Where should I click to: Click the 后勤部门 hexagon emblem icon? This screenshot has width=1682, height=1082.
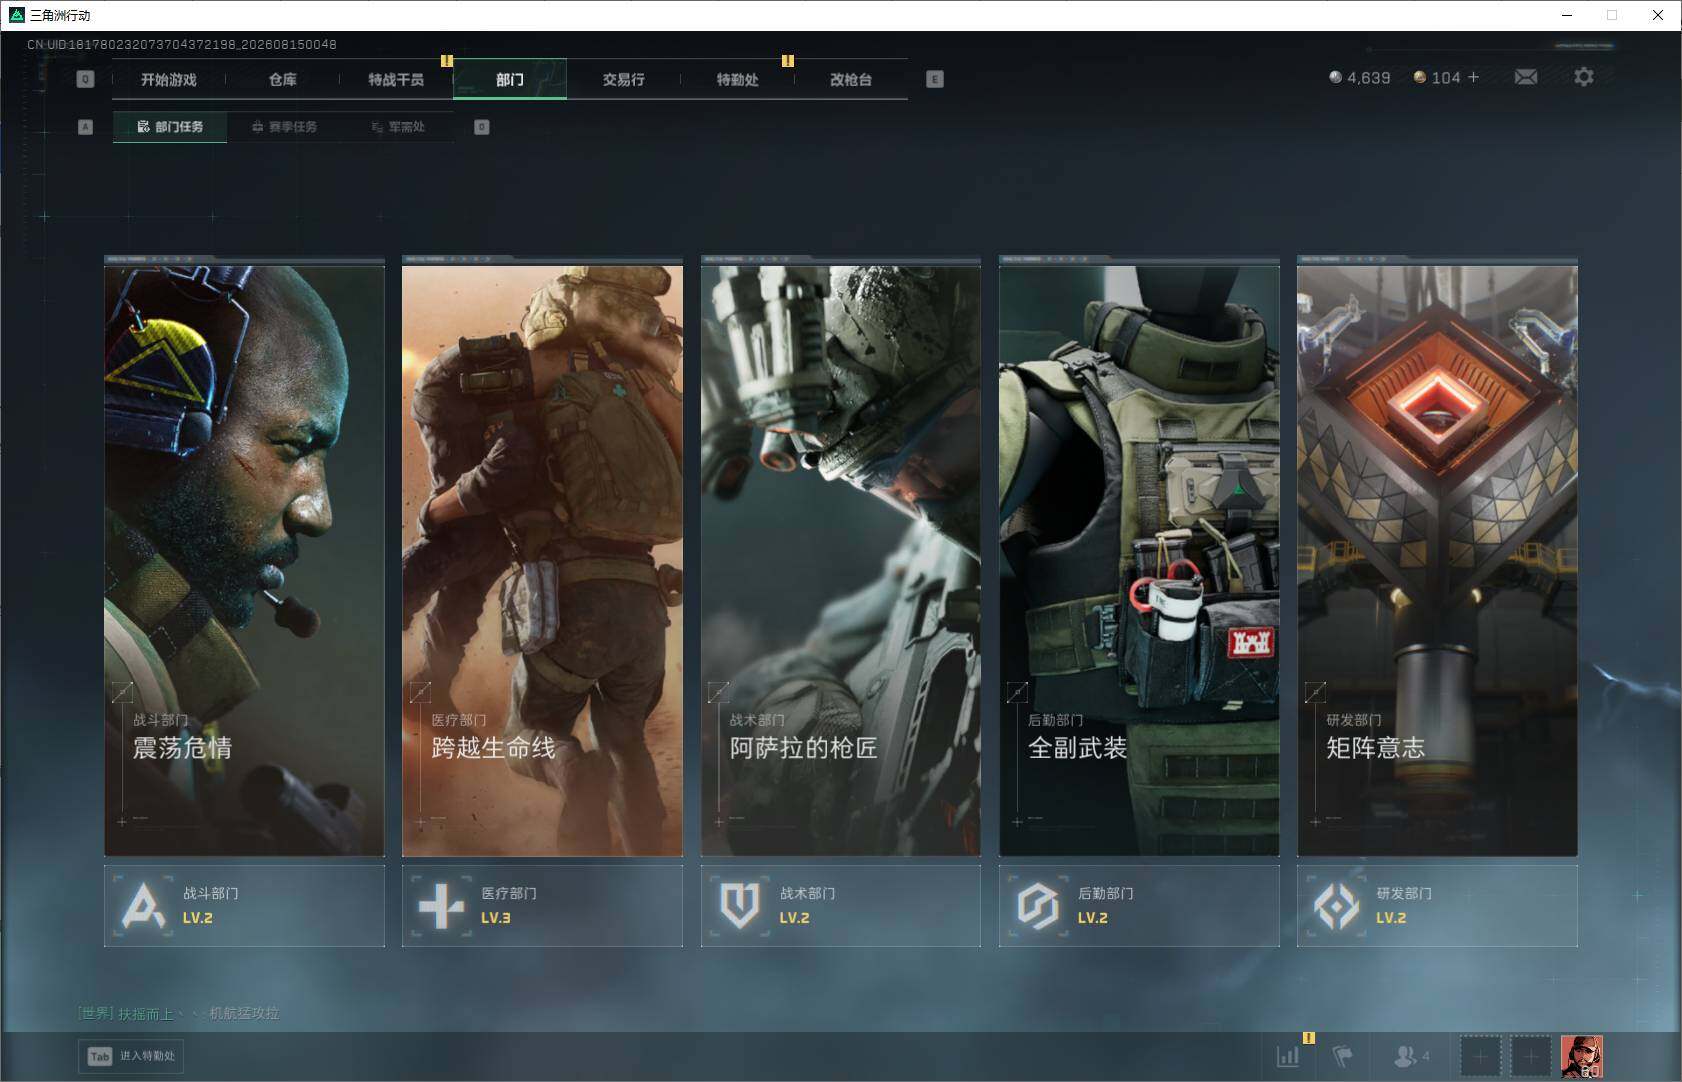click(1038, 906)
